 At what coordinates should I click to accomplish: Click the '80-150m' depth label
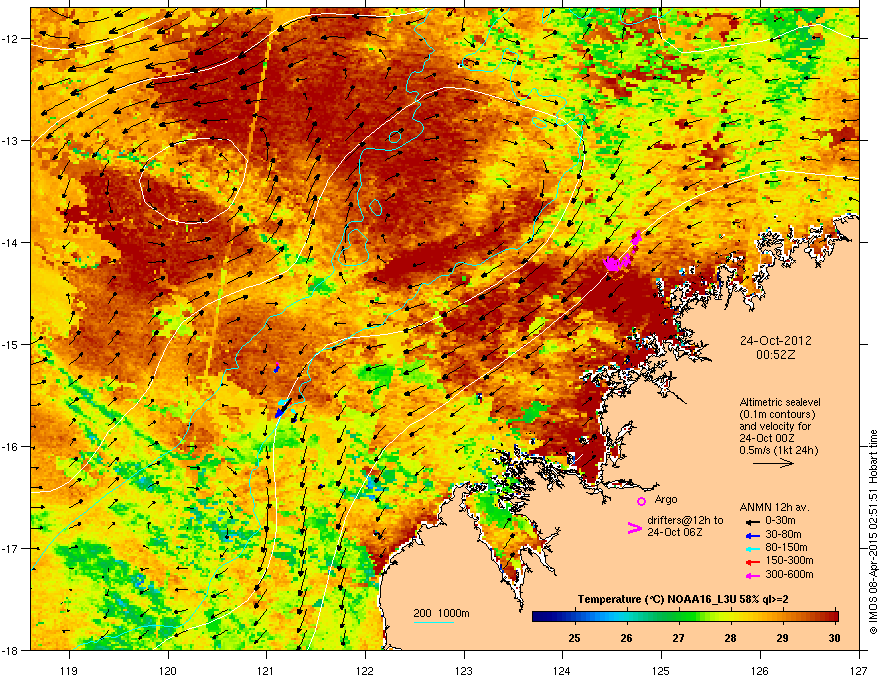(786, 548)
